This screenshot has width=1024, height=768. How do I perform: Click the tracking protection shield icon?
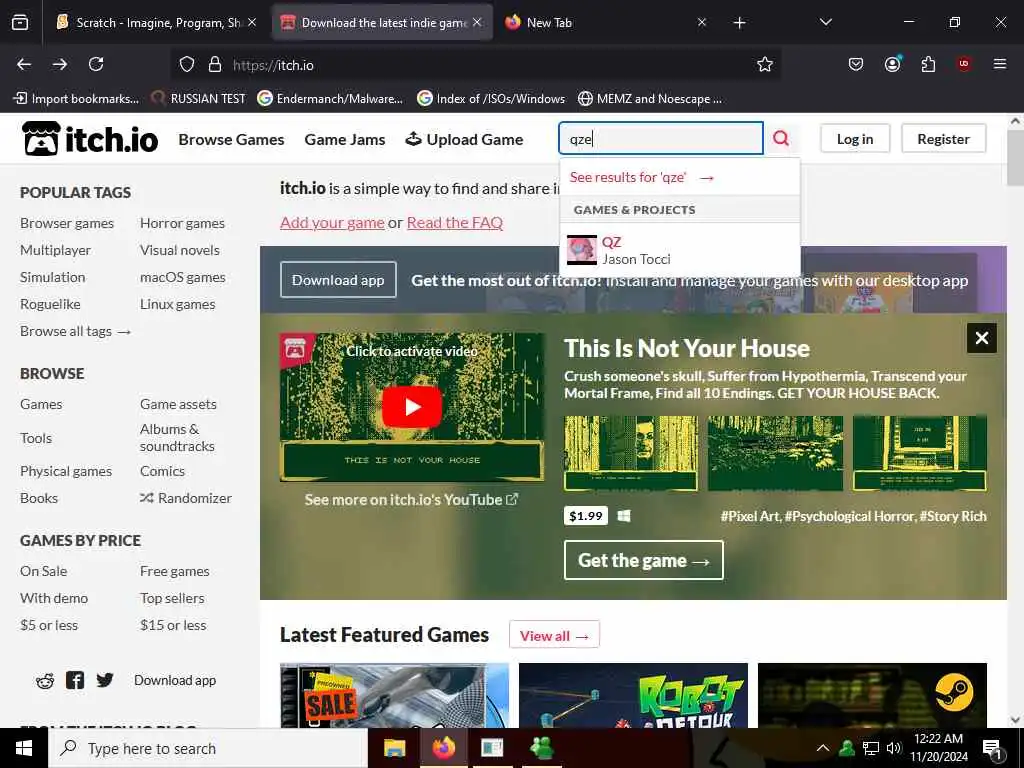click(x=187, y=65)
